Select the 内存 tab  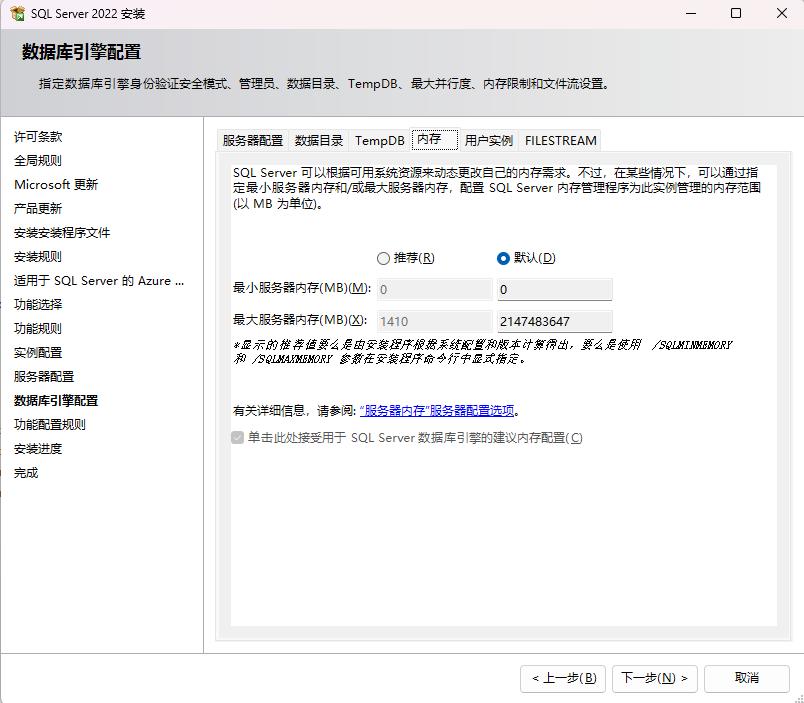[430, 139]
